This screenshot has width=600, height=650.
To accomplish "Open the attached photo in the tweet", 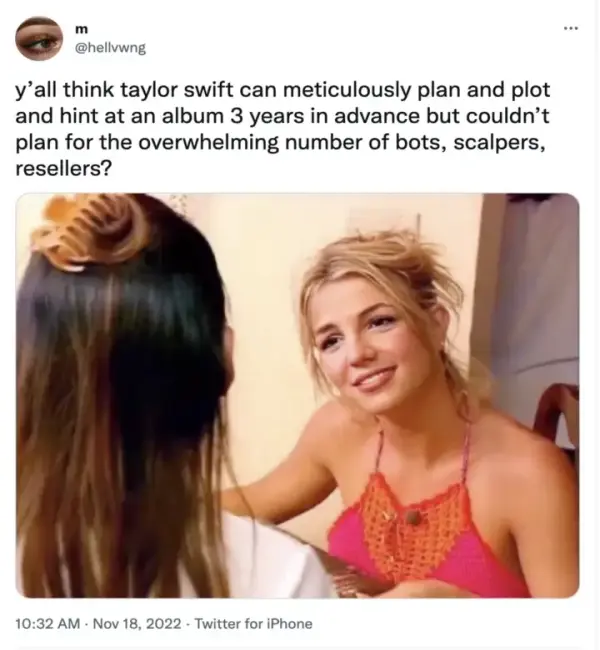I will tap(297, 395).
